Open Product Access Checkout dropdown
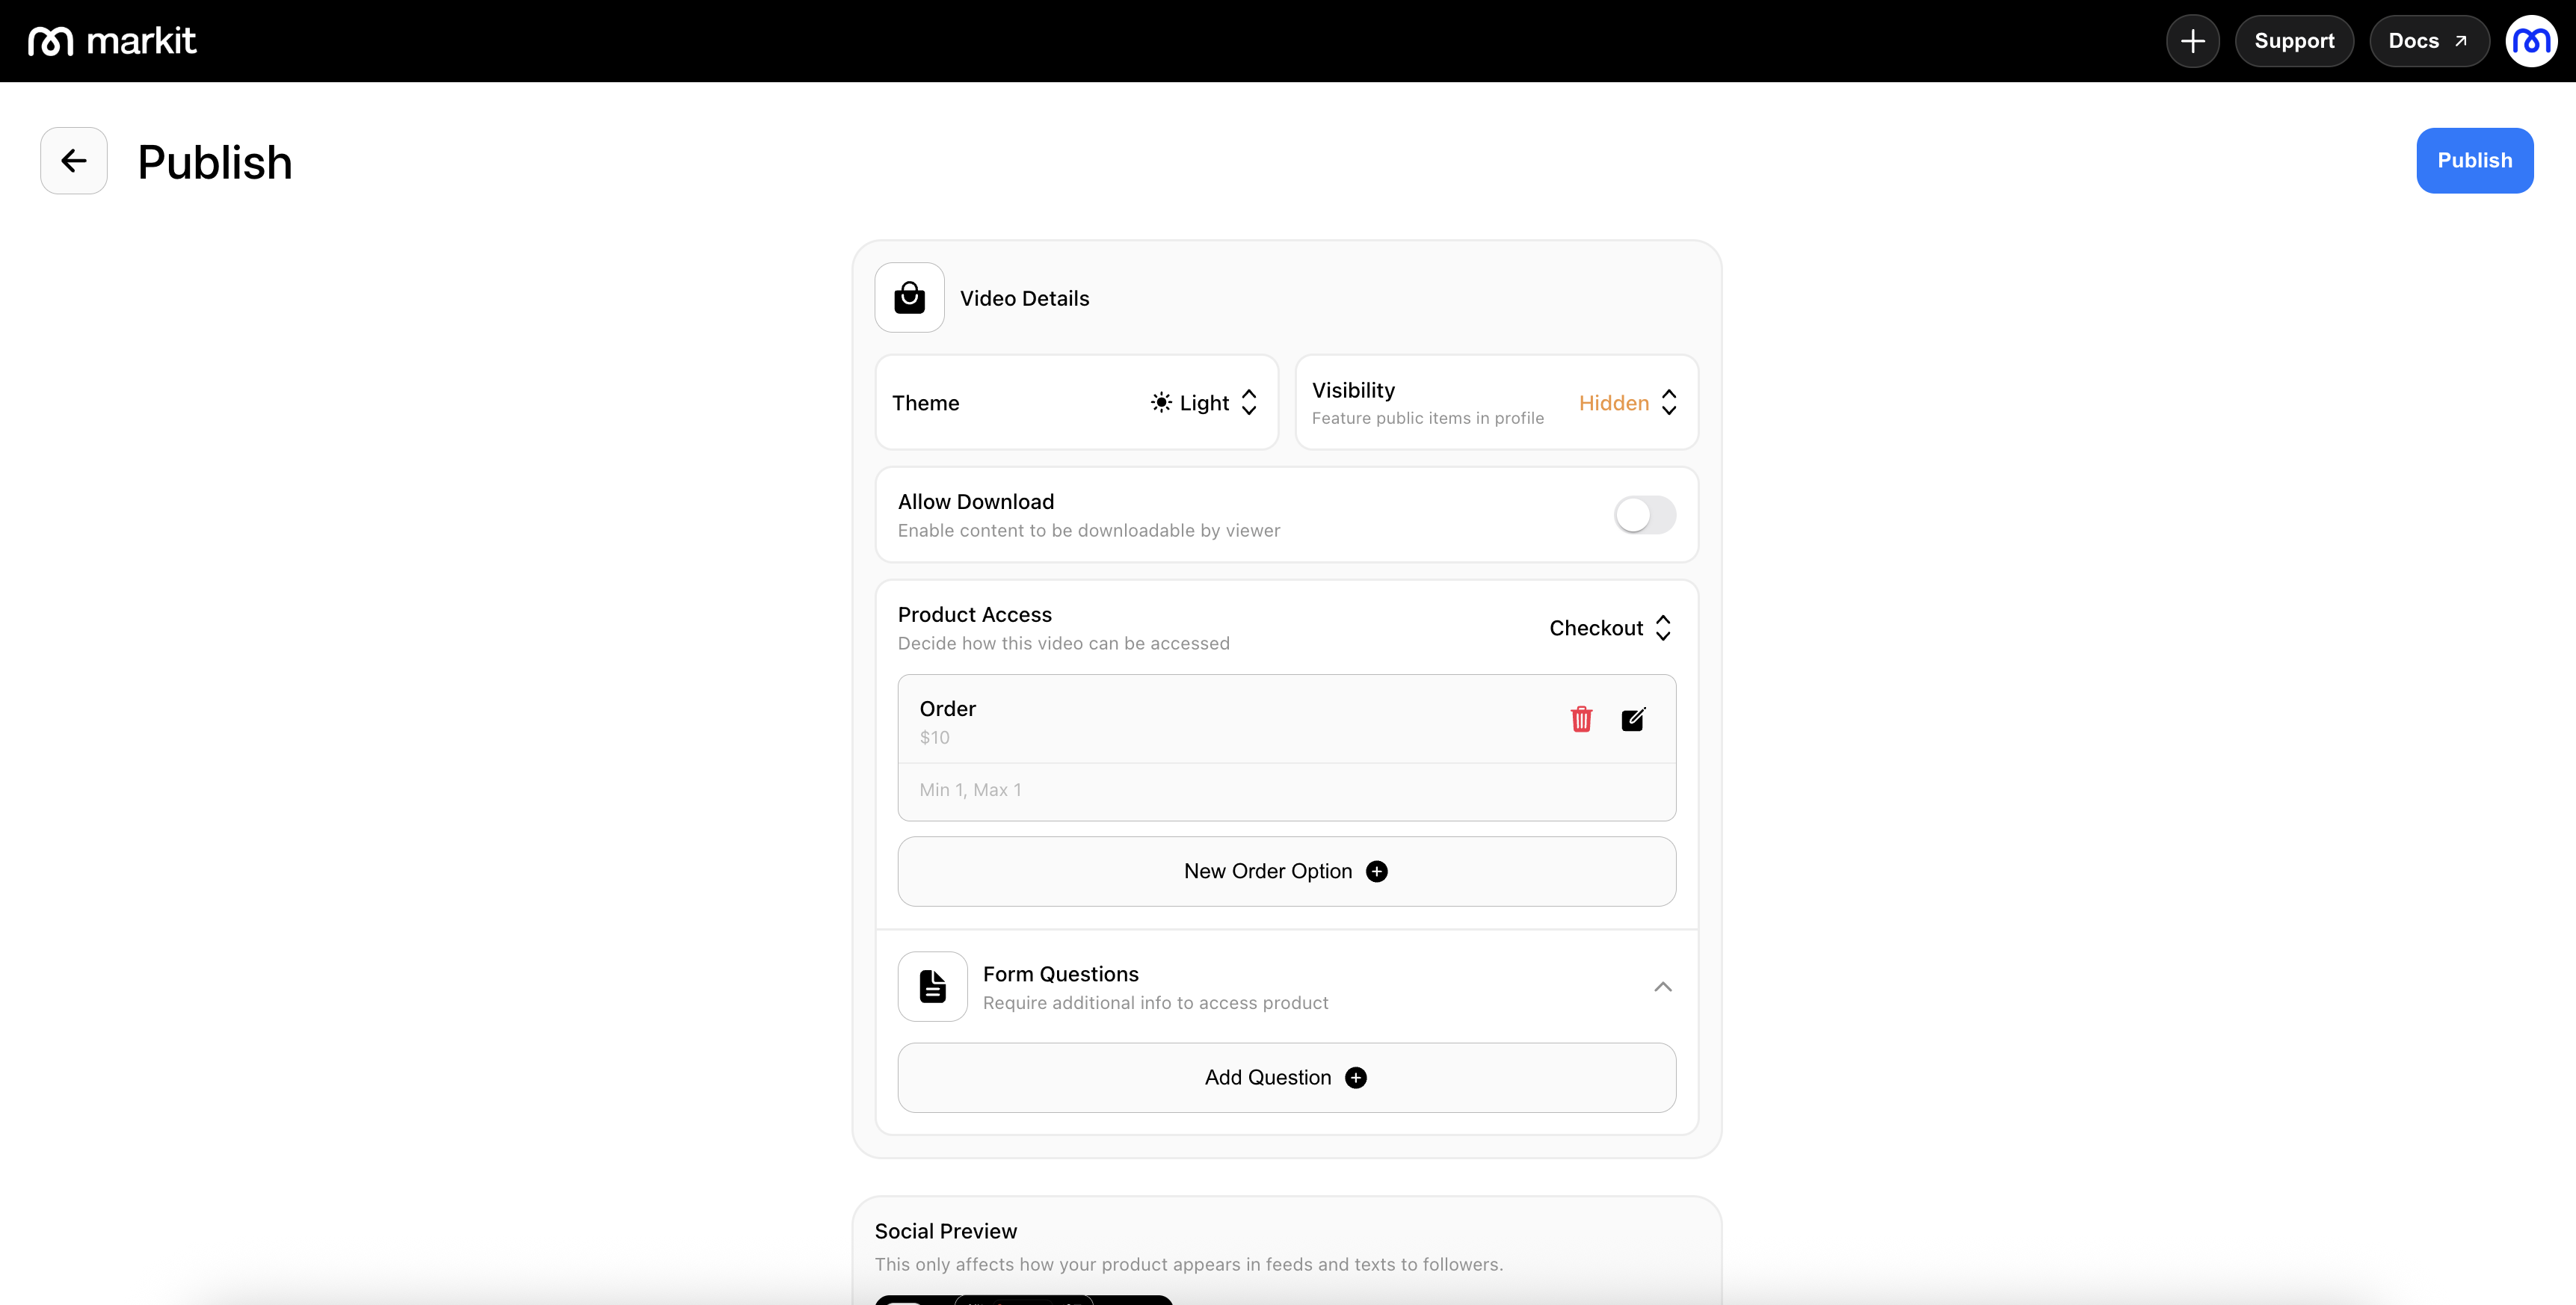Screen dimensions: 2576x1305 point(1609,628)
